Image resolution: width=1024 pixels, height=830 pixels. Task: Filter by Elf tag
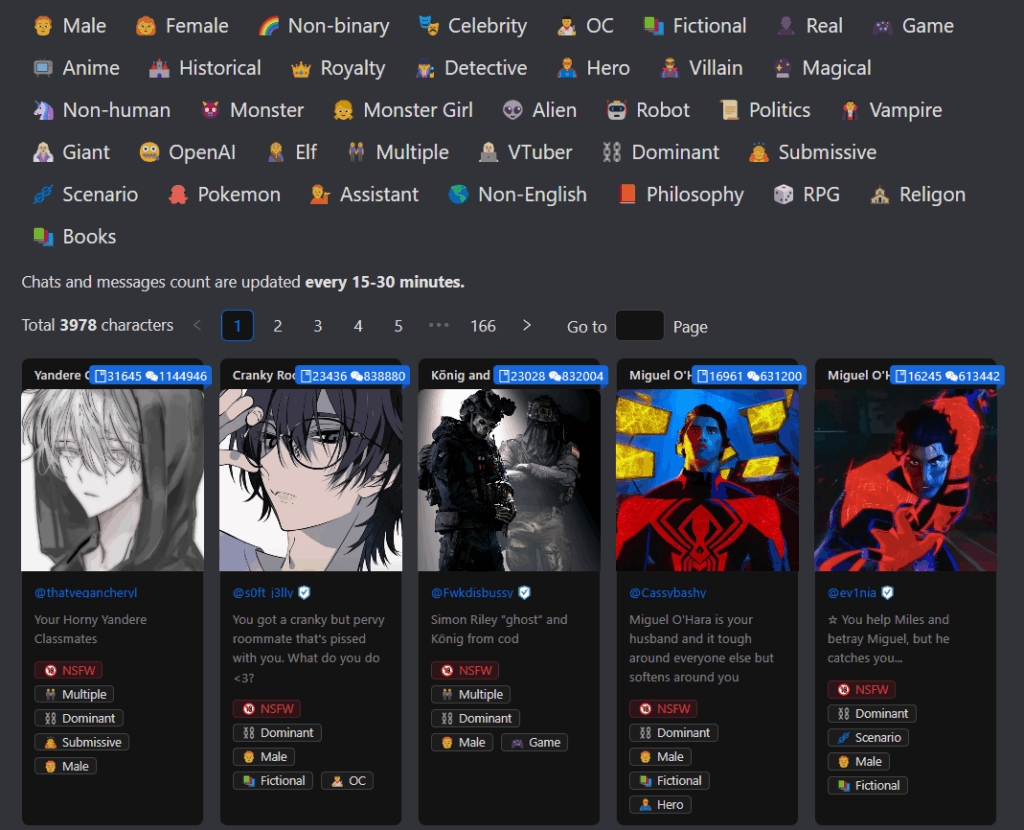[291, 152]
